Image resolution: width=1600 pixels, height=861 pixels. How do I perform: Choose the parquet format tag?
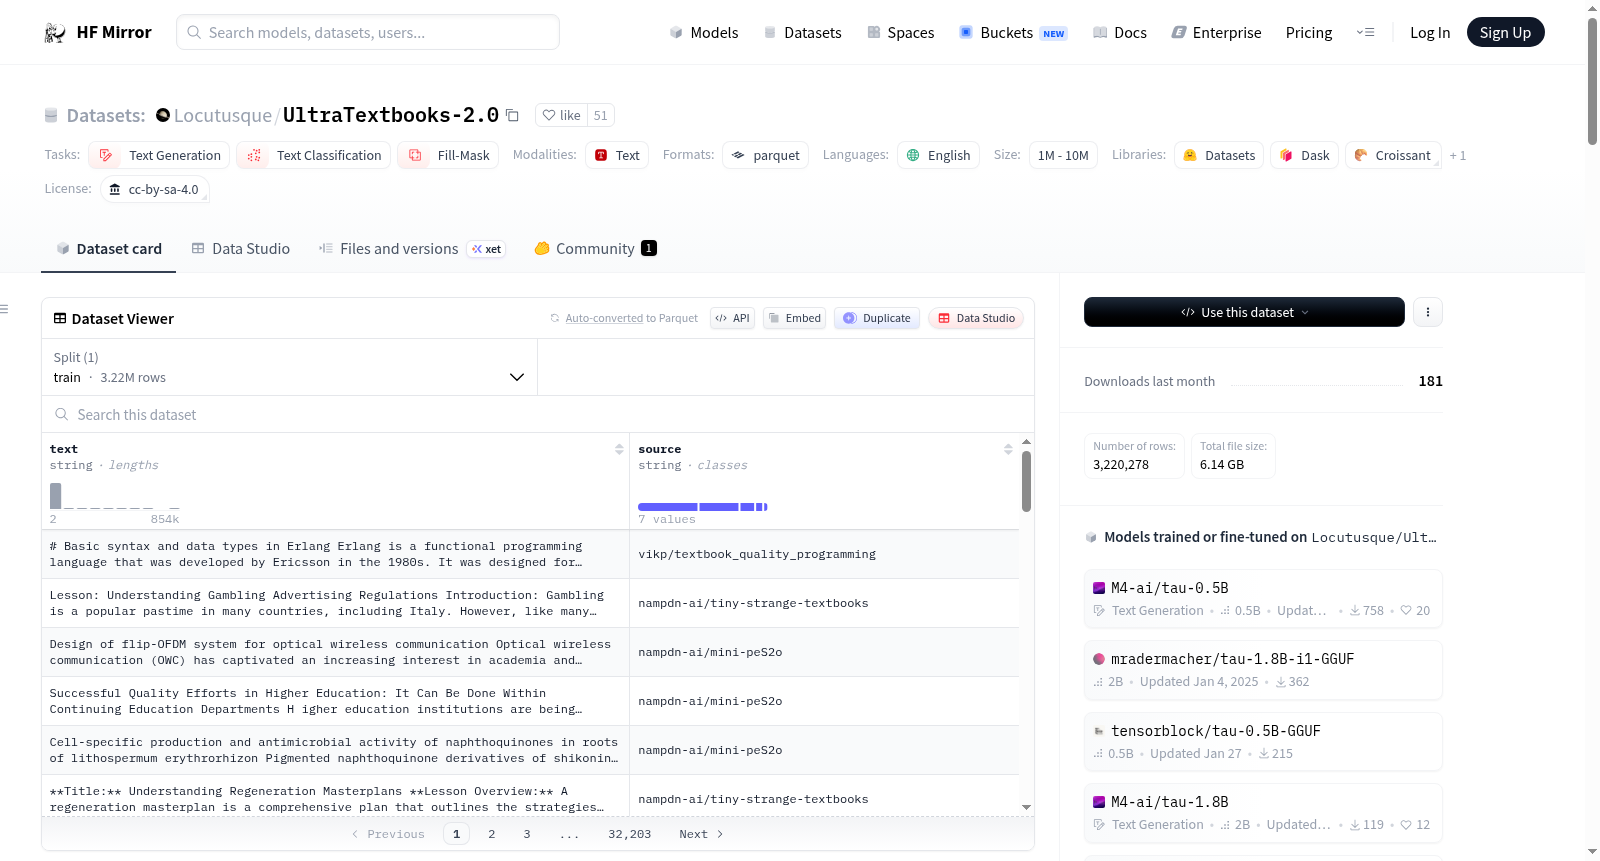[x=766, y=155]
